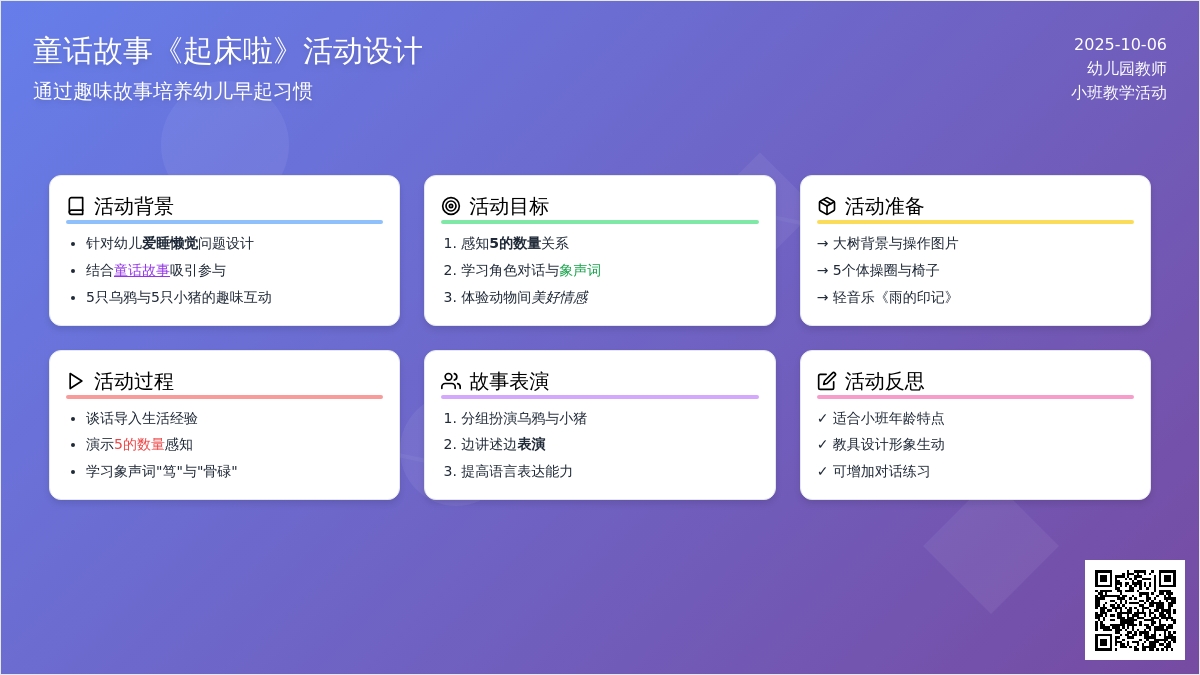Click the date 2025-10-06
This screenshot has height=675, width=1200.
click(x=1119, y=44)
